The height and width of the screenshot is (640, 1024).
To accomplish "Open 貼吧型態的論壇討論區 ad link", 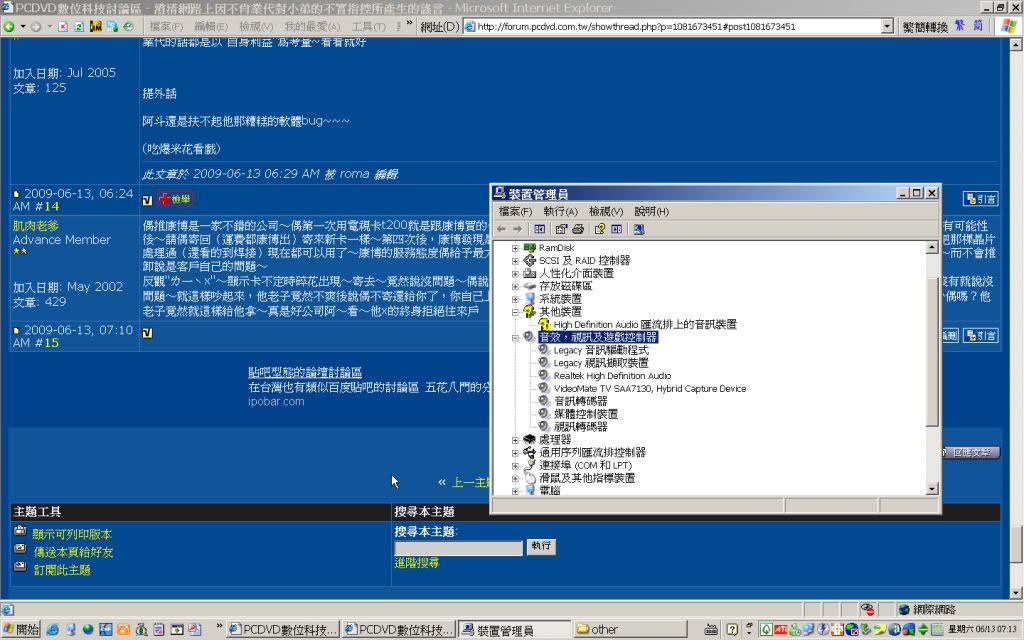I will 305,372.
